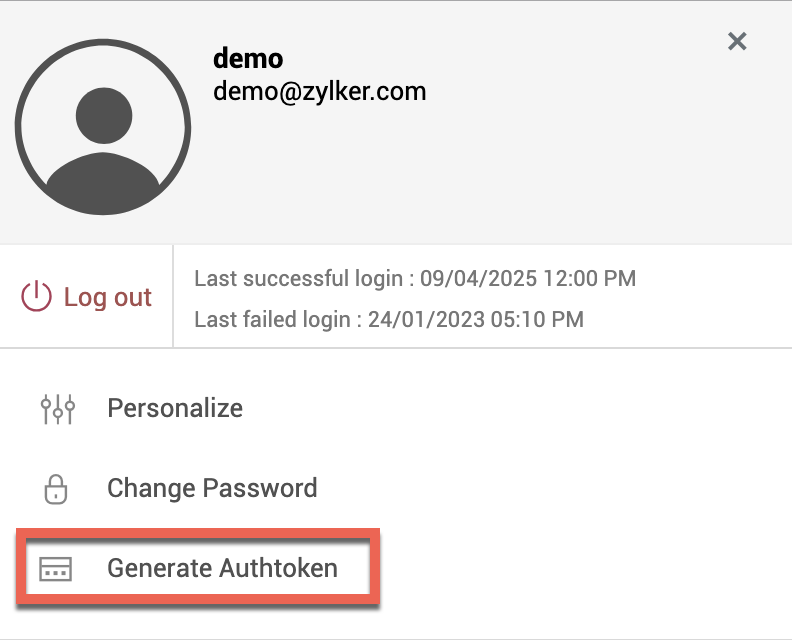Click the 09/04/2025 12:00 PM login timestamp
The height and width of the screenshot is (640, 792).
coord(528,278)
